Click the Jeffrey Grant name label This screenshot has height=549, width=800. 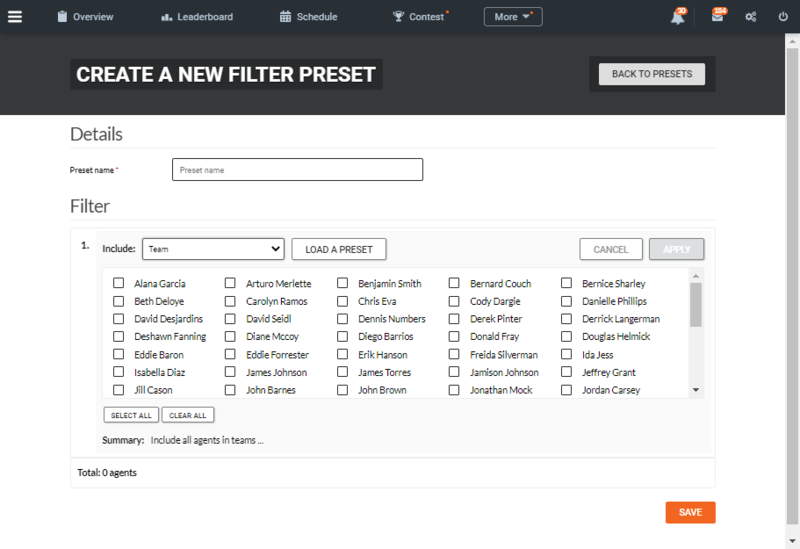[609, 372]
